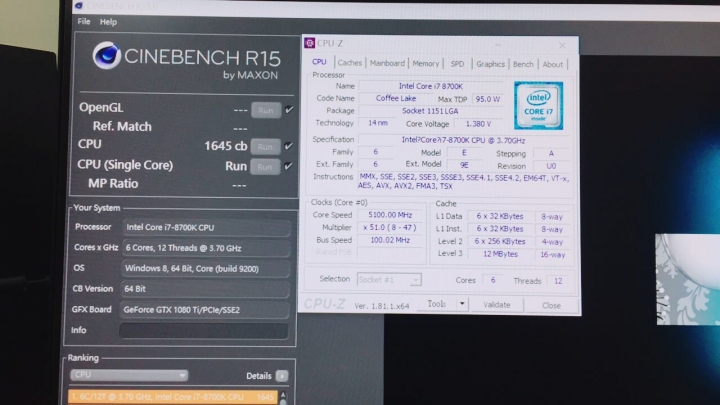Screen dimensions: 720x405
Task: Switch to Memory tab in CPU-Z
Action: coord(425,64)
